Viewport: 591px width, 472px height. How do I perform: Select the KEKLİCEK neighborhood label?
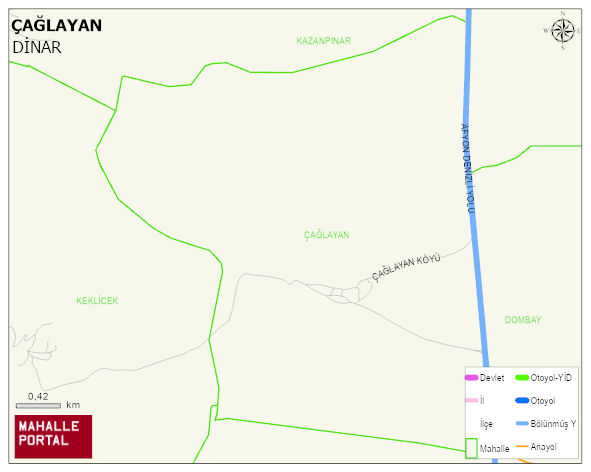point(97,300)
